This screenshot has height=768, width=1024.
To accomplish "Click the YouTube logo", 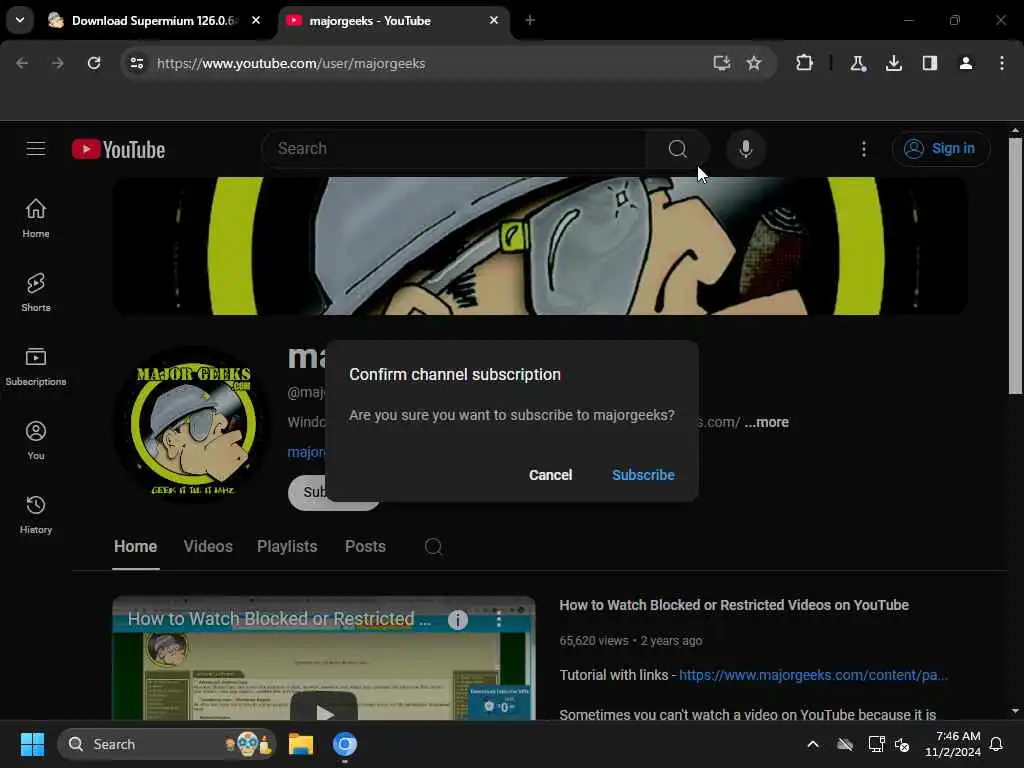I will (x=118, y=150).
